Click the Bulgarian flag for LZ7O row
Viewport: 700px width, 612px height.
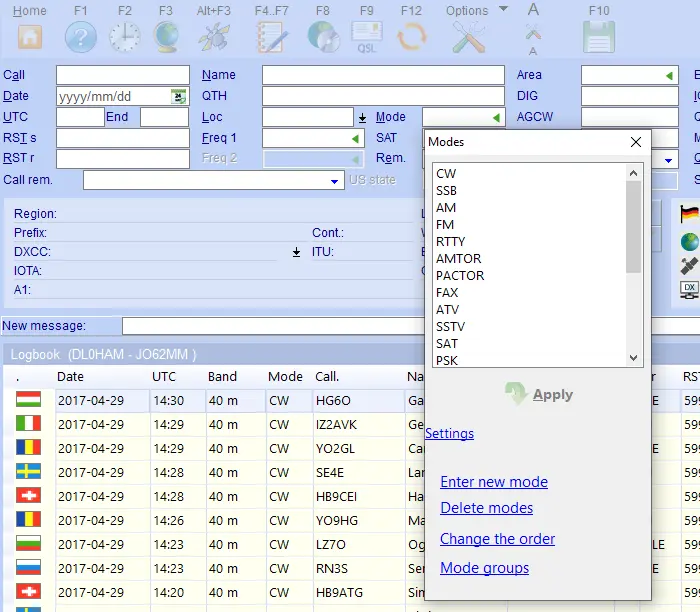pyautogui.click(x=29, y=543)
